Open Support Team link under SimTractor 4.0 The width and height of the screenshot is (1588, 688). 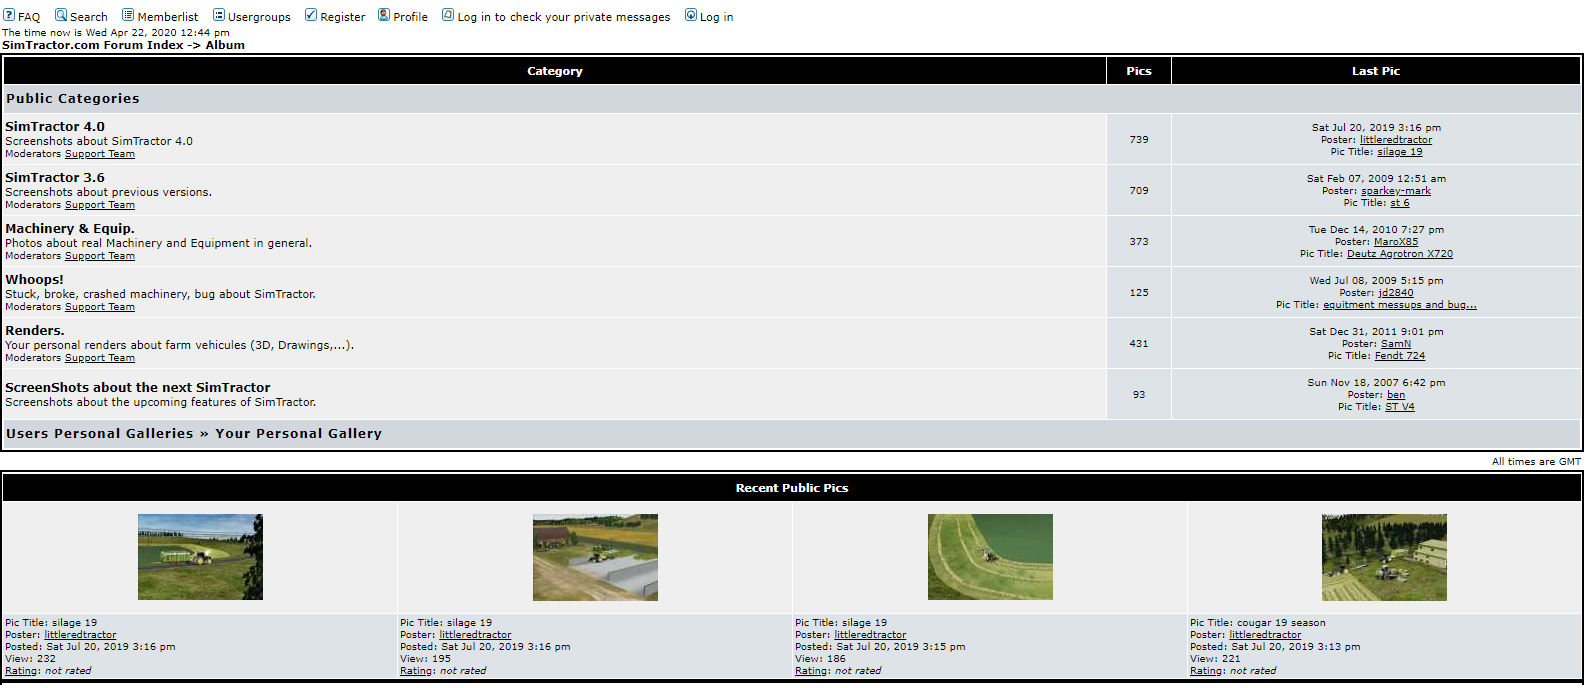pyautogui.click(x=100, y=154)
